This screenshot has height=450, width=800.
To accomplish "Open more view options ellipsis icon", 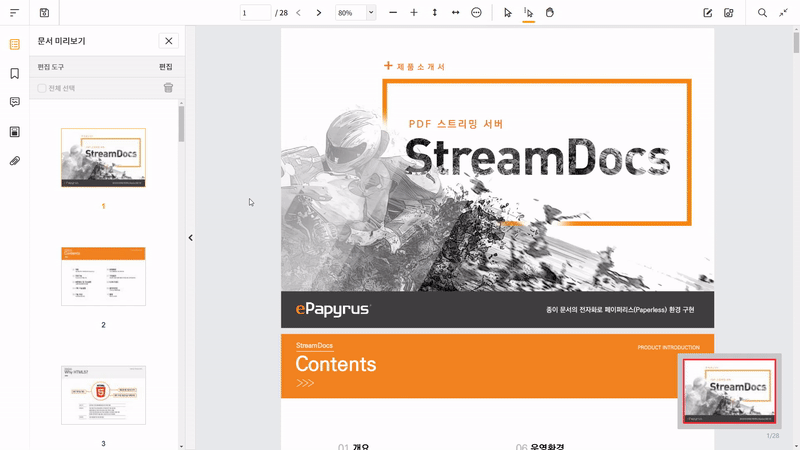I will pyautogui.click(x=476, y=13).
